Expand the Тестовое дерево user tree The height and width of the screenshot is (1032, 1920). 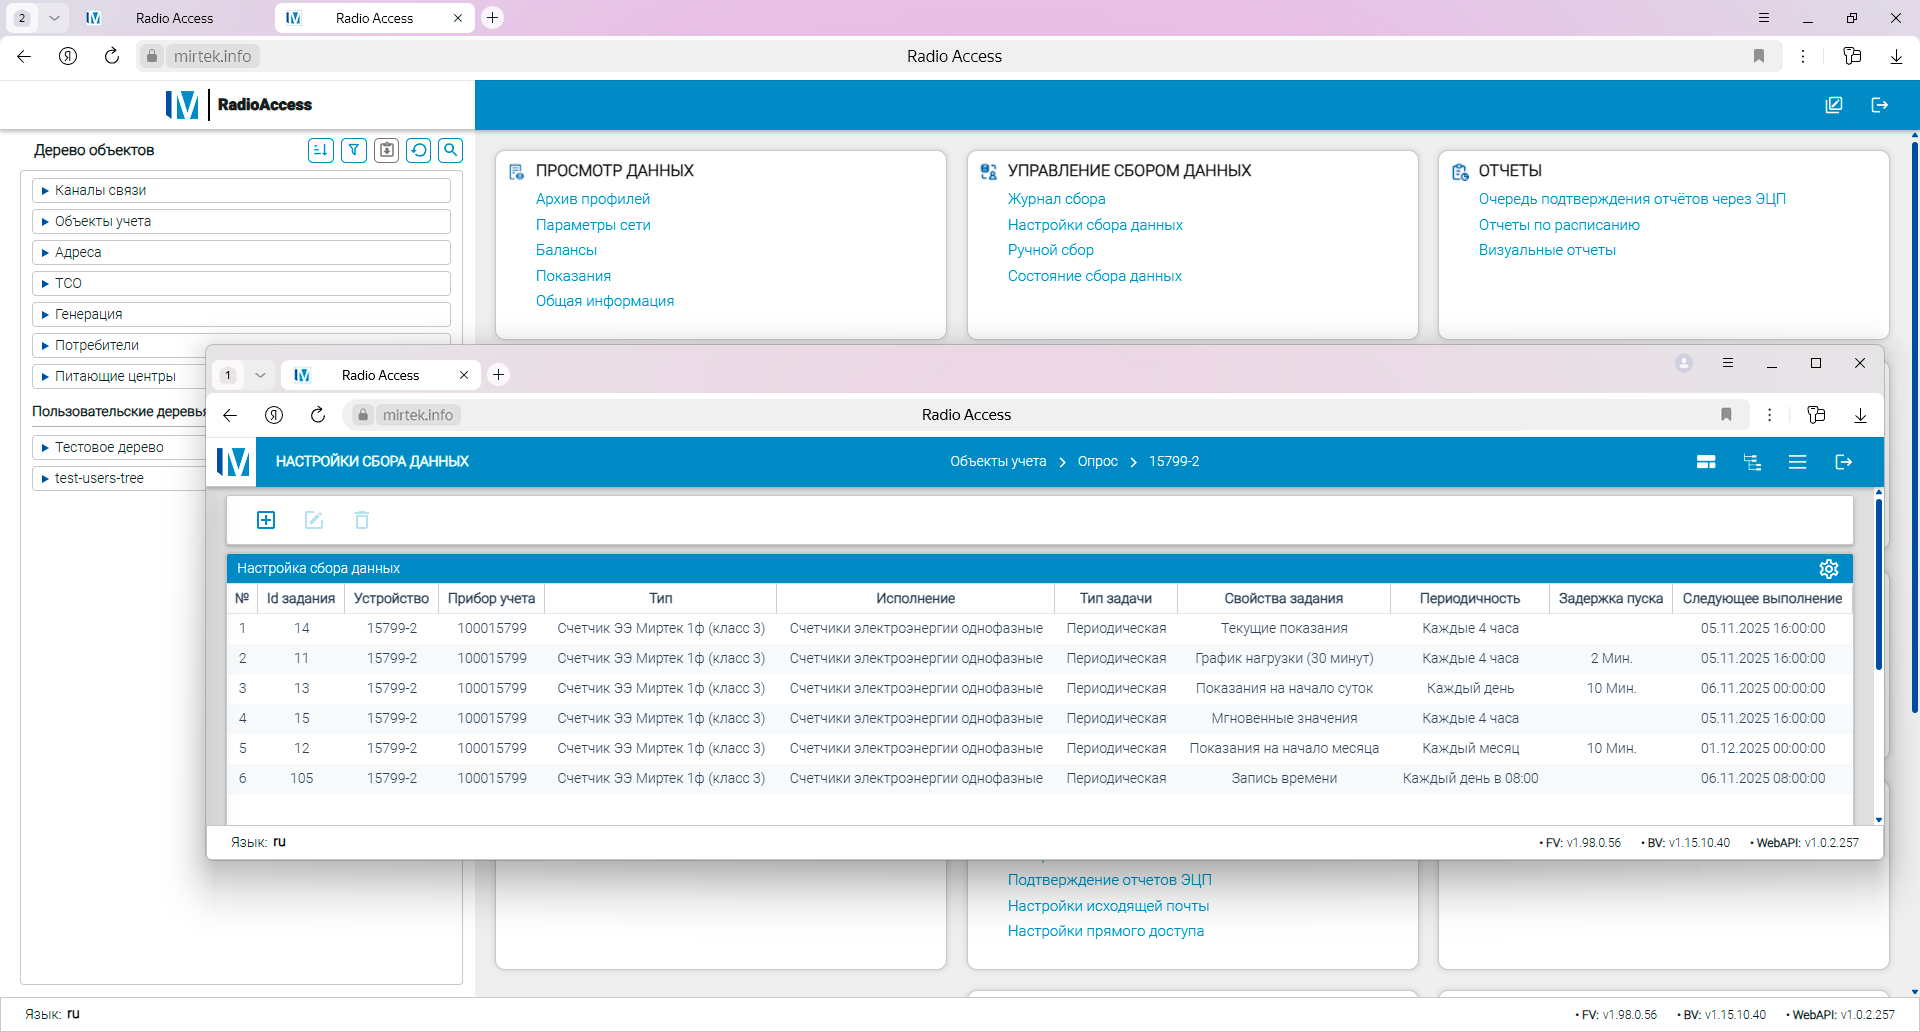coord(45,448)
